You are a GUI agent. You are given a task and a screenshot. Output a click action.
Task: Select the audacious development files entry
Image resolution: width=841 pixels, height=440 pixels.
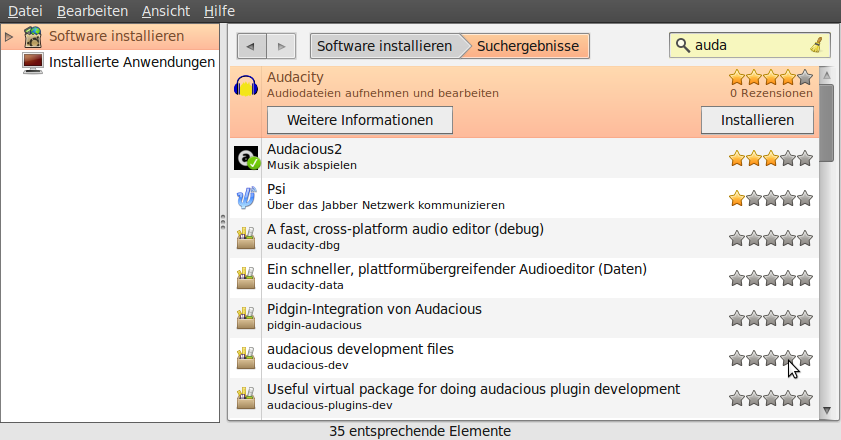click(x=450, y=357)
